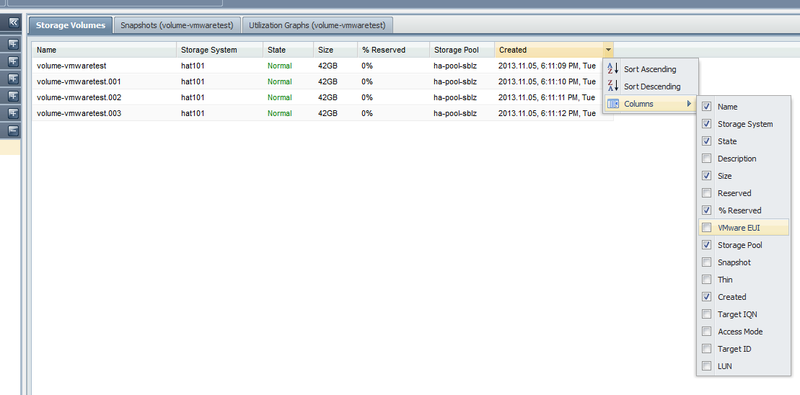Select the volume-vmwaretest.003 row name

pyautogui.click(x=79, y=113)
